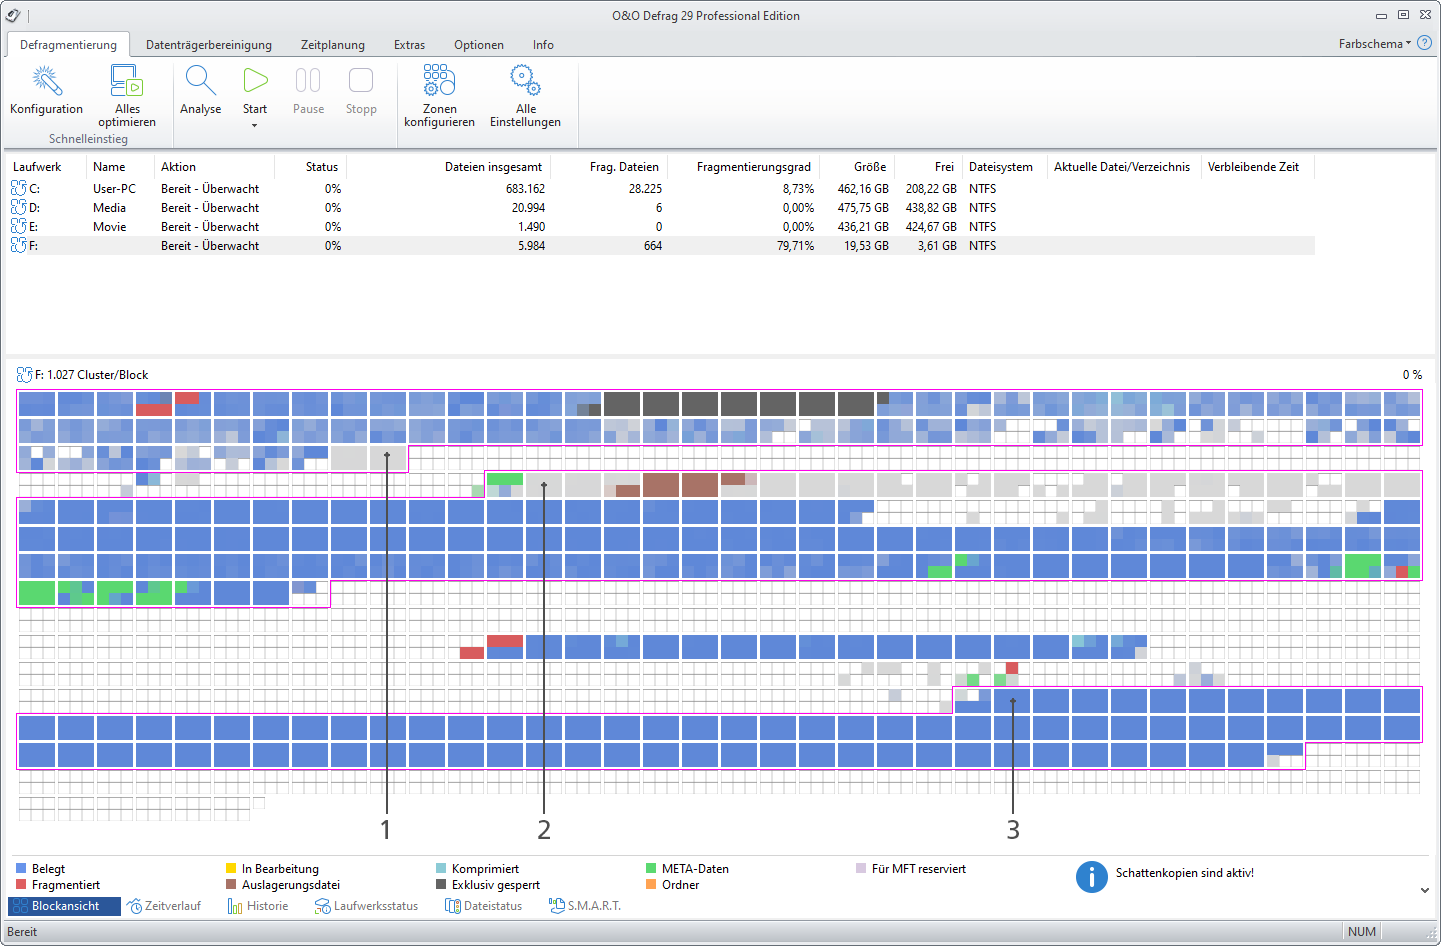
Task: Click the NUM indicator in status bar
Action: point(1361,932)
